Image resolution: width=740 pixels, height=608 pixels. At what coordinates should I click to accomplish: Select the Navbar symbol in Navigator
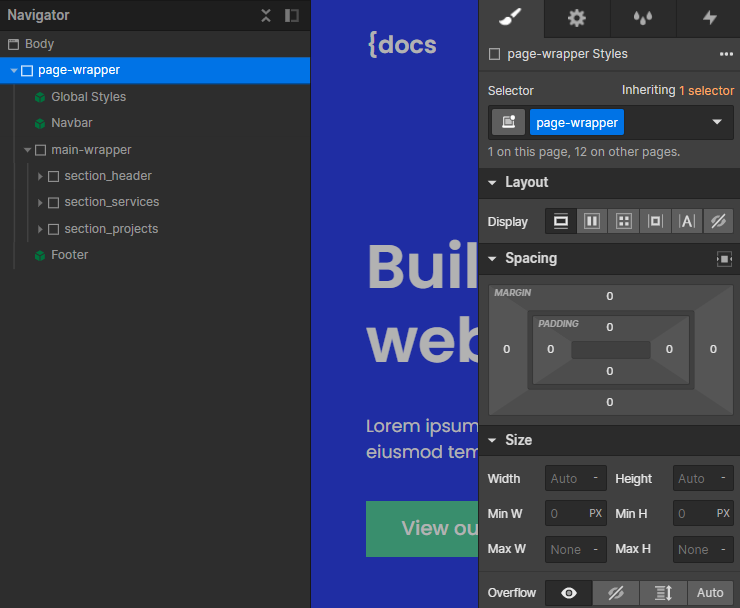72,123
